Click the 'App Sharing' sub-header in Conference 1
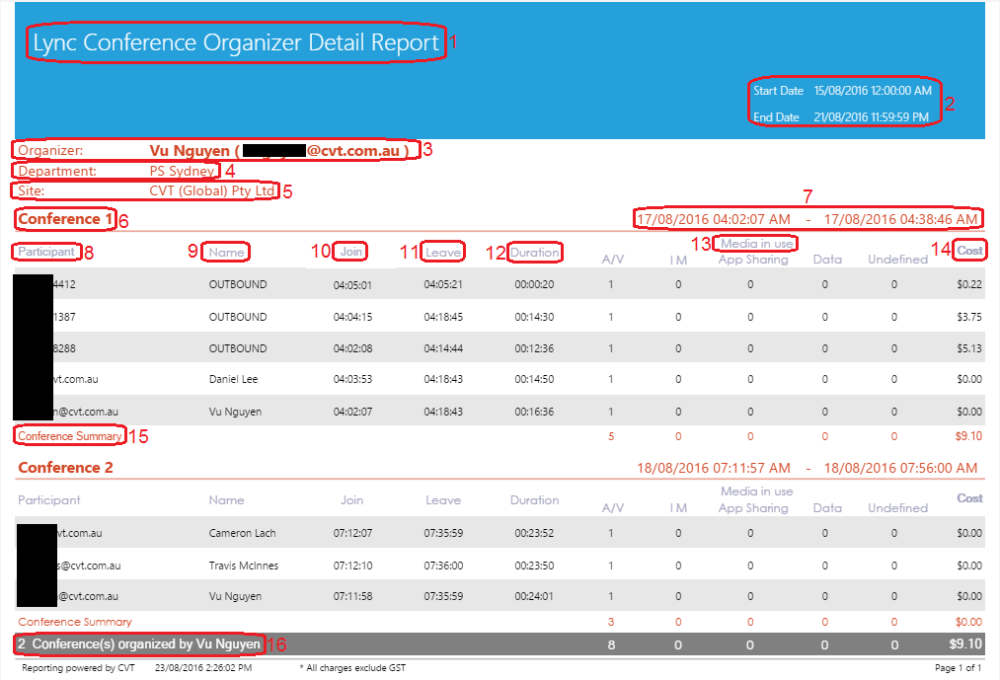 753,260
